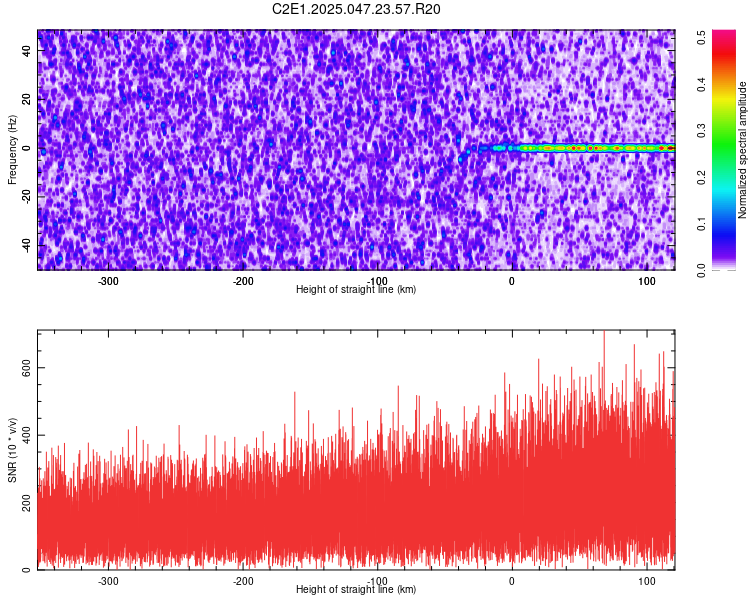Click the 400 tick on the SNR axis

click(27, 435)
